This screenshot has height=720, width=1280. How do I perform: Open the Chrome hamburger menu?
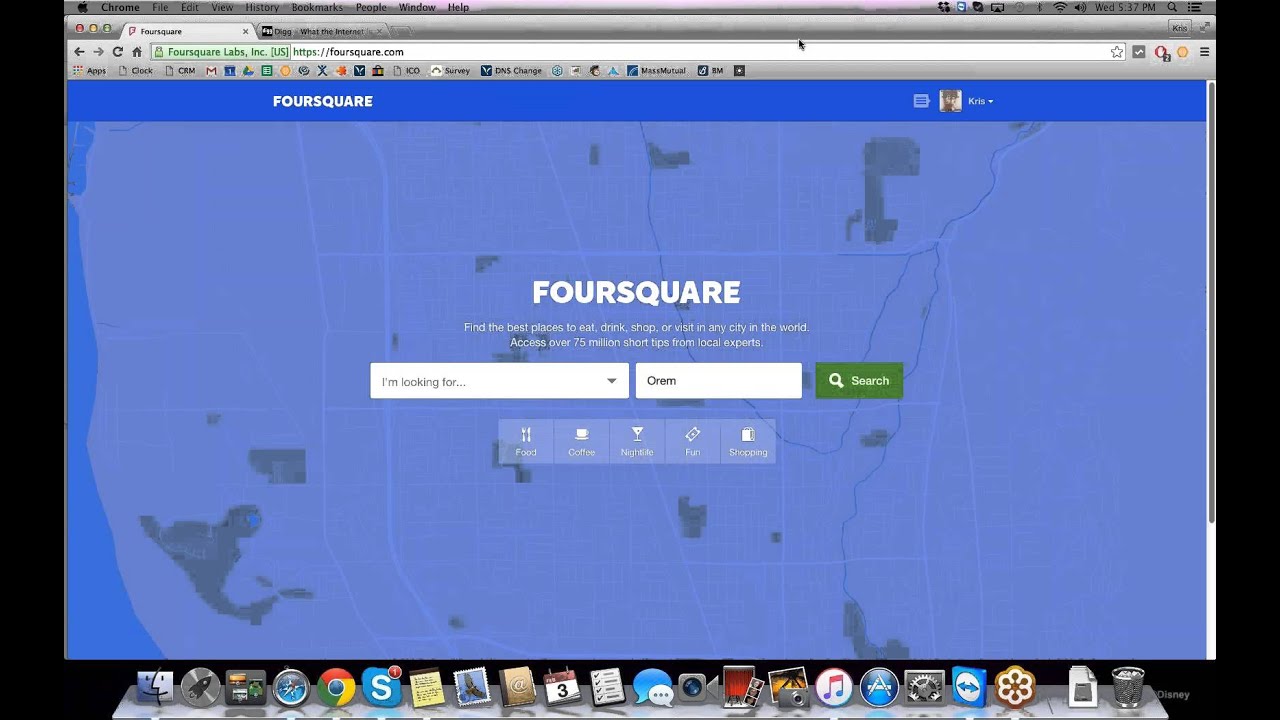point(1204,52)
